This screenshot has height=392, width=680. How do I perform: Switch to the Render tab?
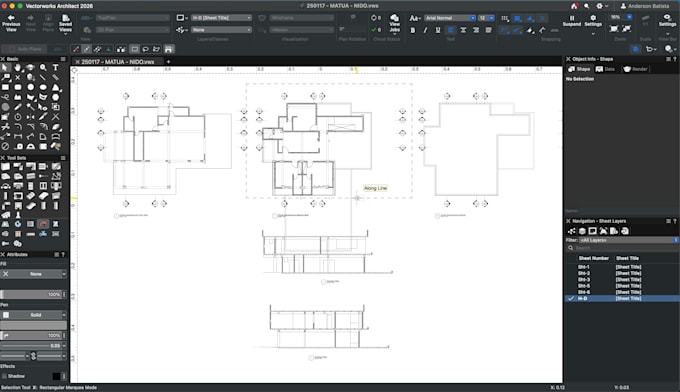[635, 69]
